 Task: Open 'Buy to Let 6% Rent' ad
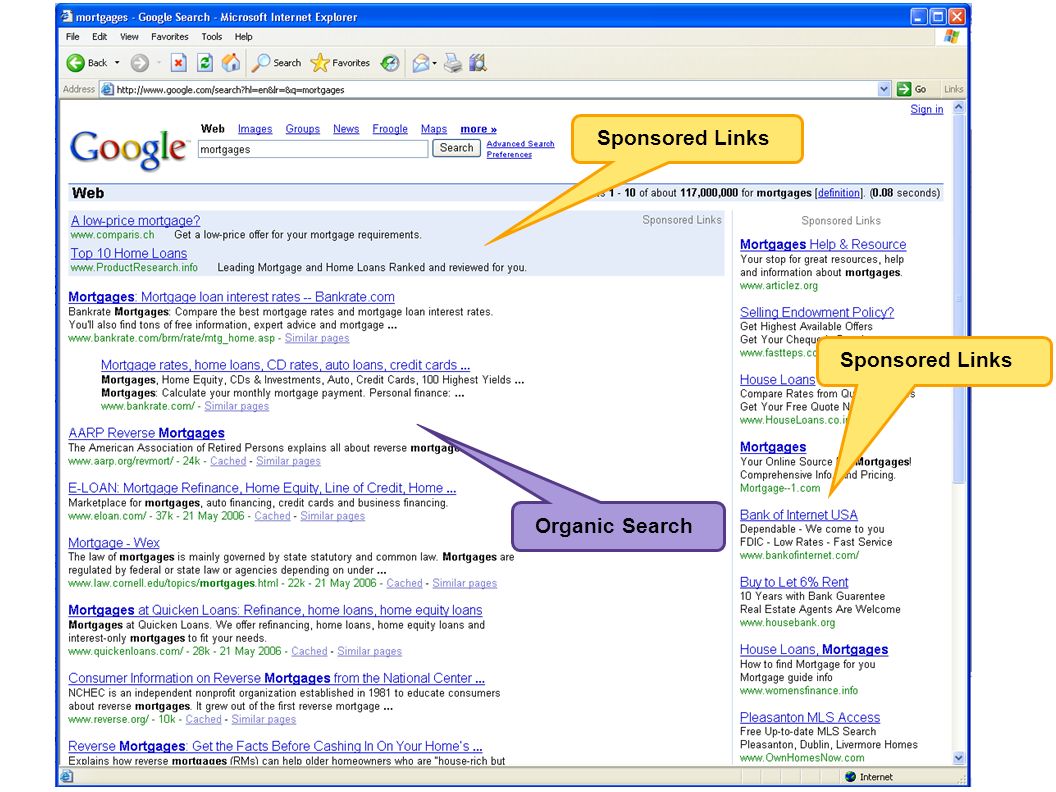tap(794, 582)
